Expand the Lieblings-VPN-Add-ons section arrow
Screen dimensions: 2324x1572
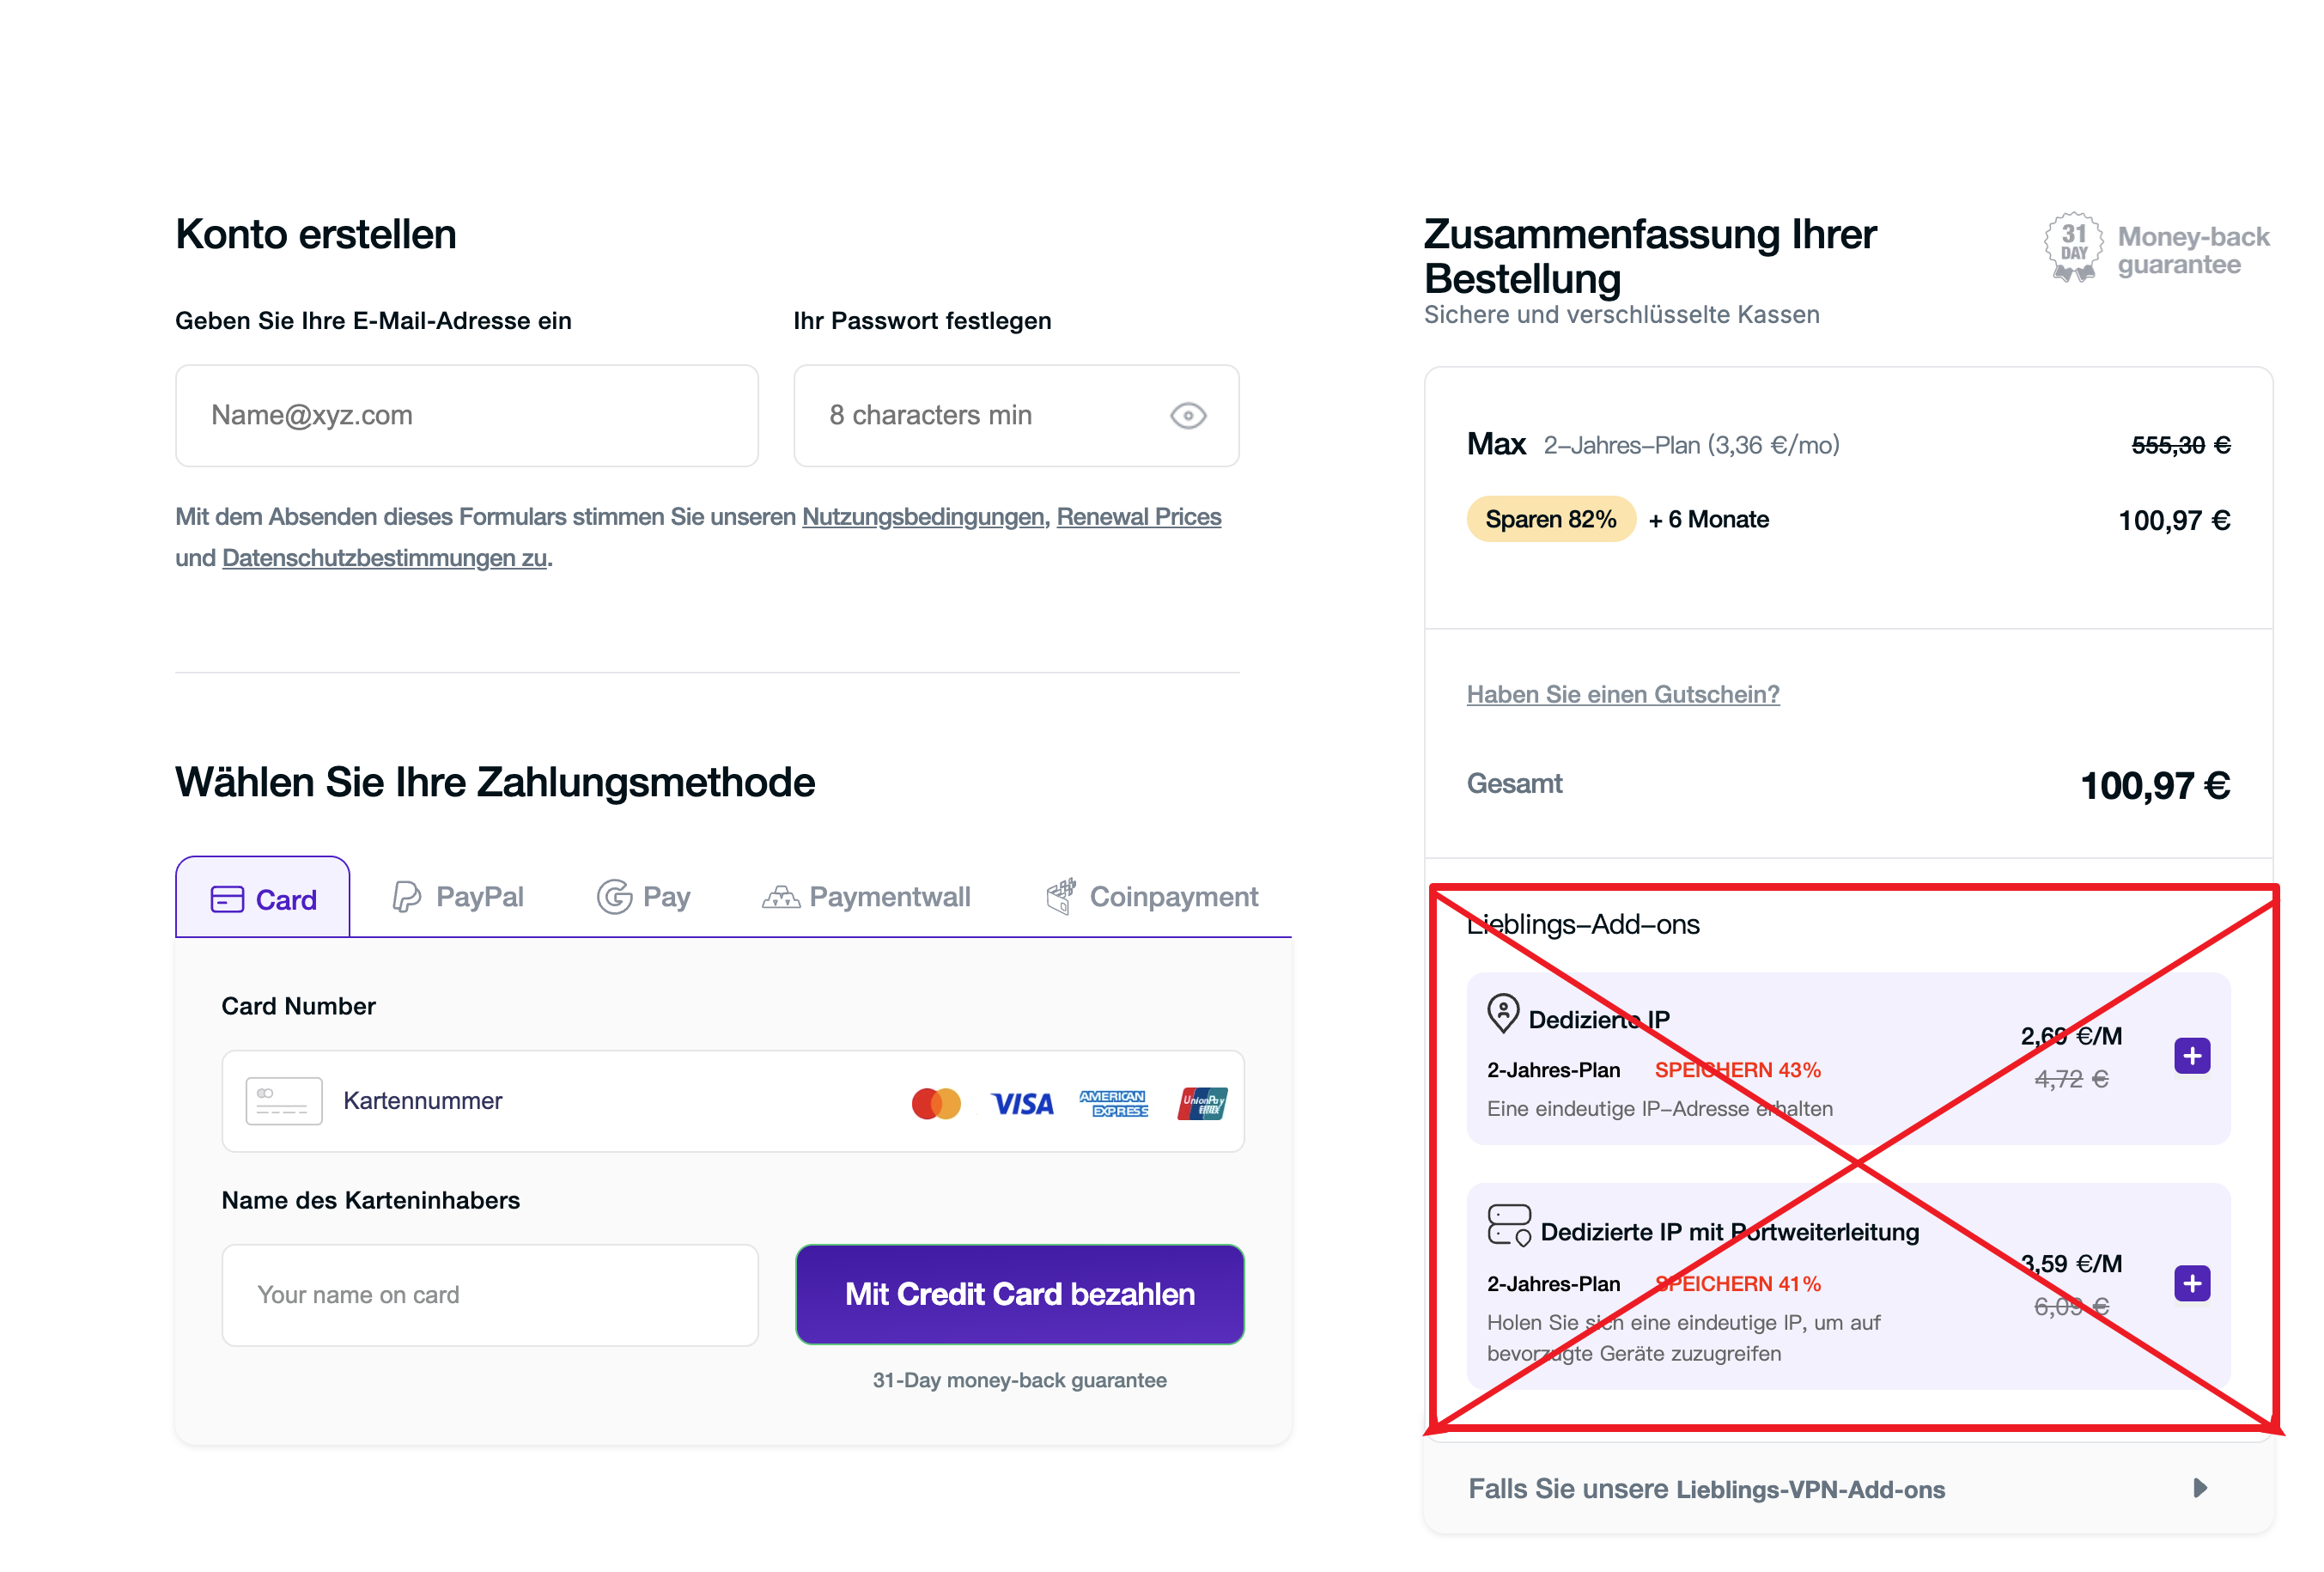click(x=2199, y=1488)
